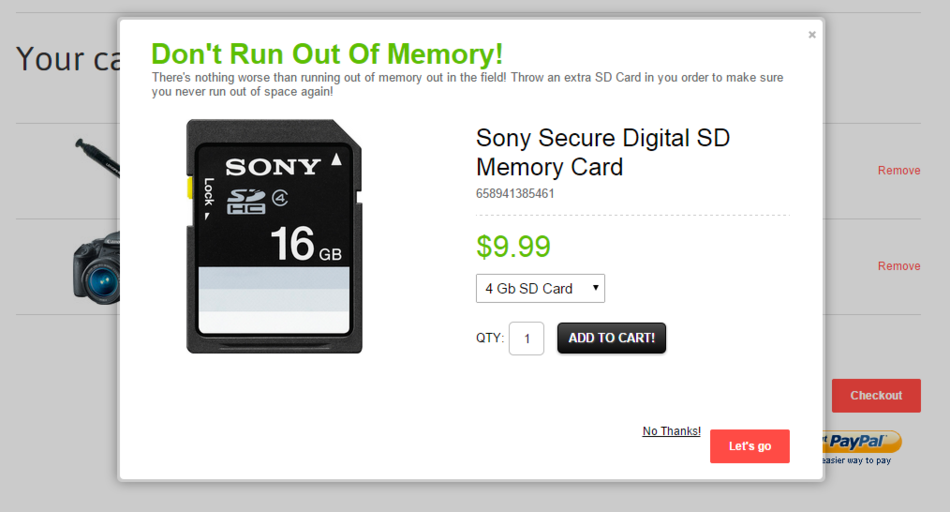Click the Remove link beside the camera item
This screenshot has height=512, width=950.
(x=899, y=266)
